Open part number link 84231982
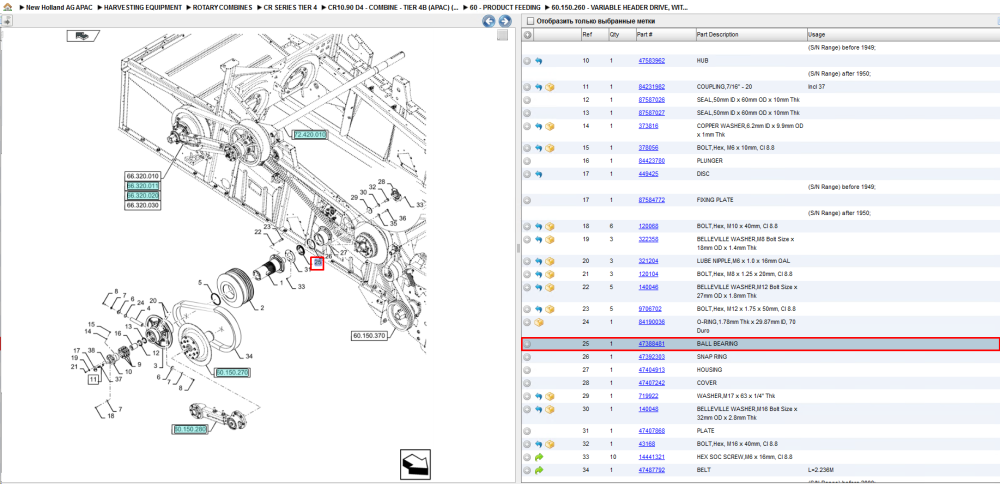 point(652,87)
